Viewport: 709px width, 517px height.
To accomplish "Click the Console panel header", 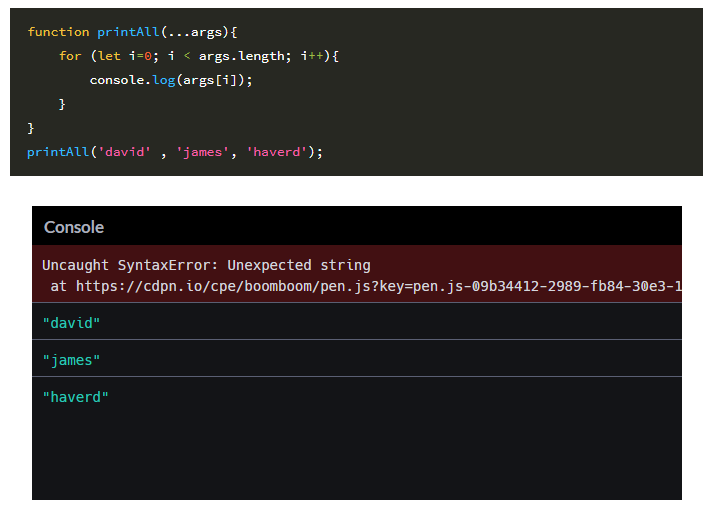I will click(x=357, y=226).
